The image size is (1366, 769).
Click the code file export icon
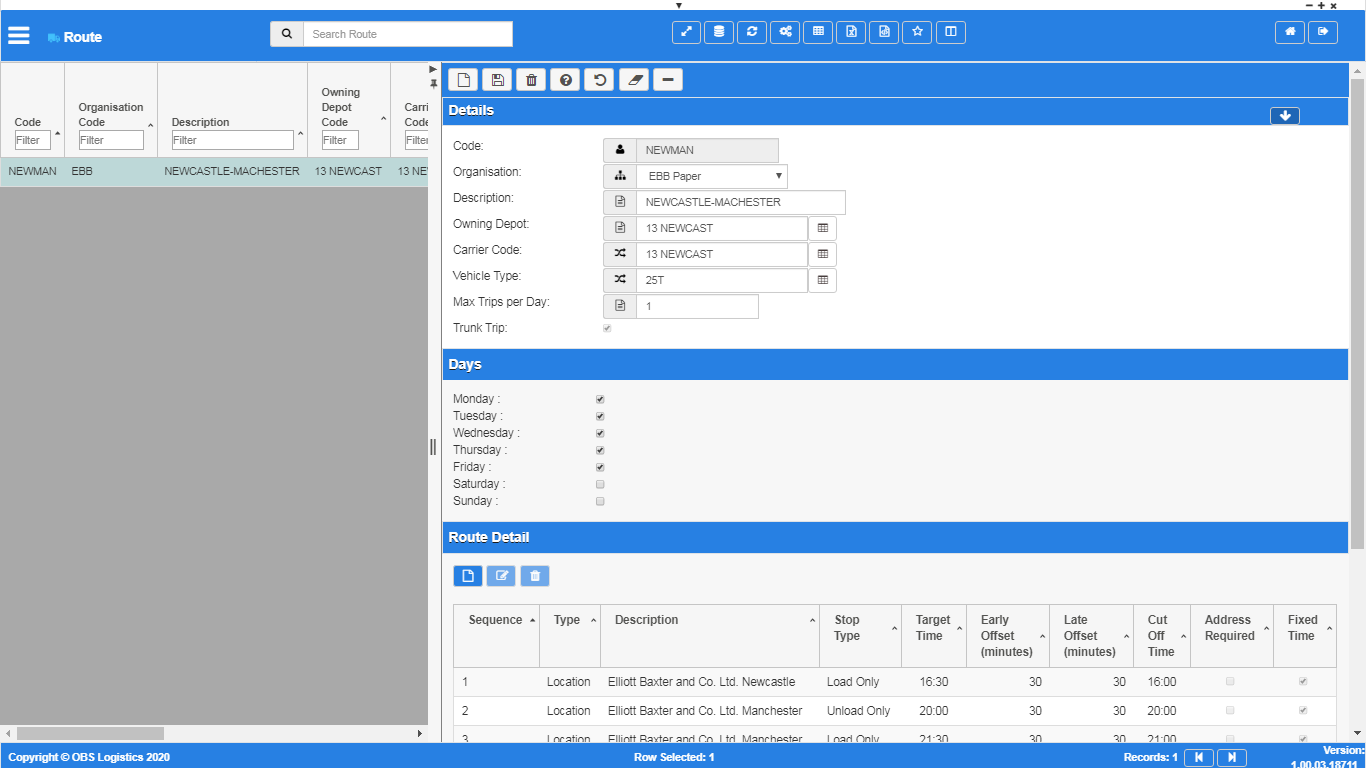point(884,32)
